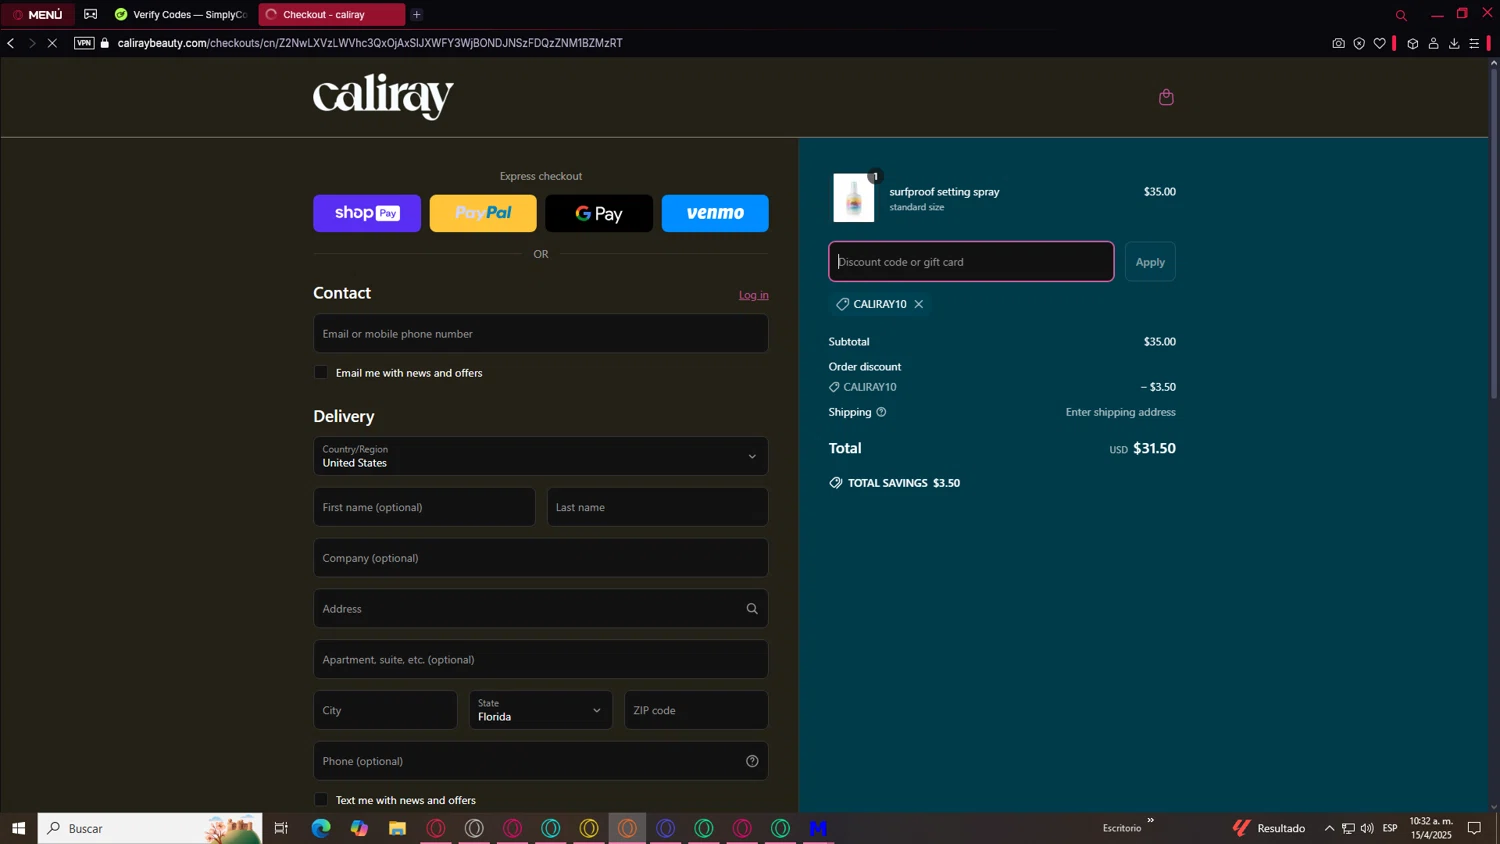Image resolution: width=1500 pixels, height=844 pixels.
Task: Check Email me with news and offers
Action: (x=321, y=372)
